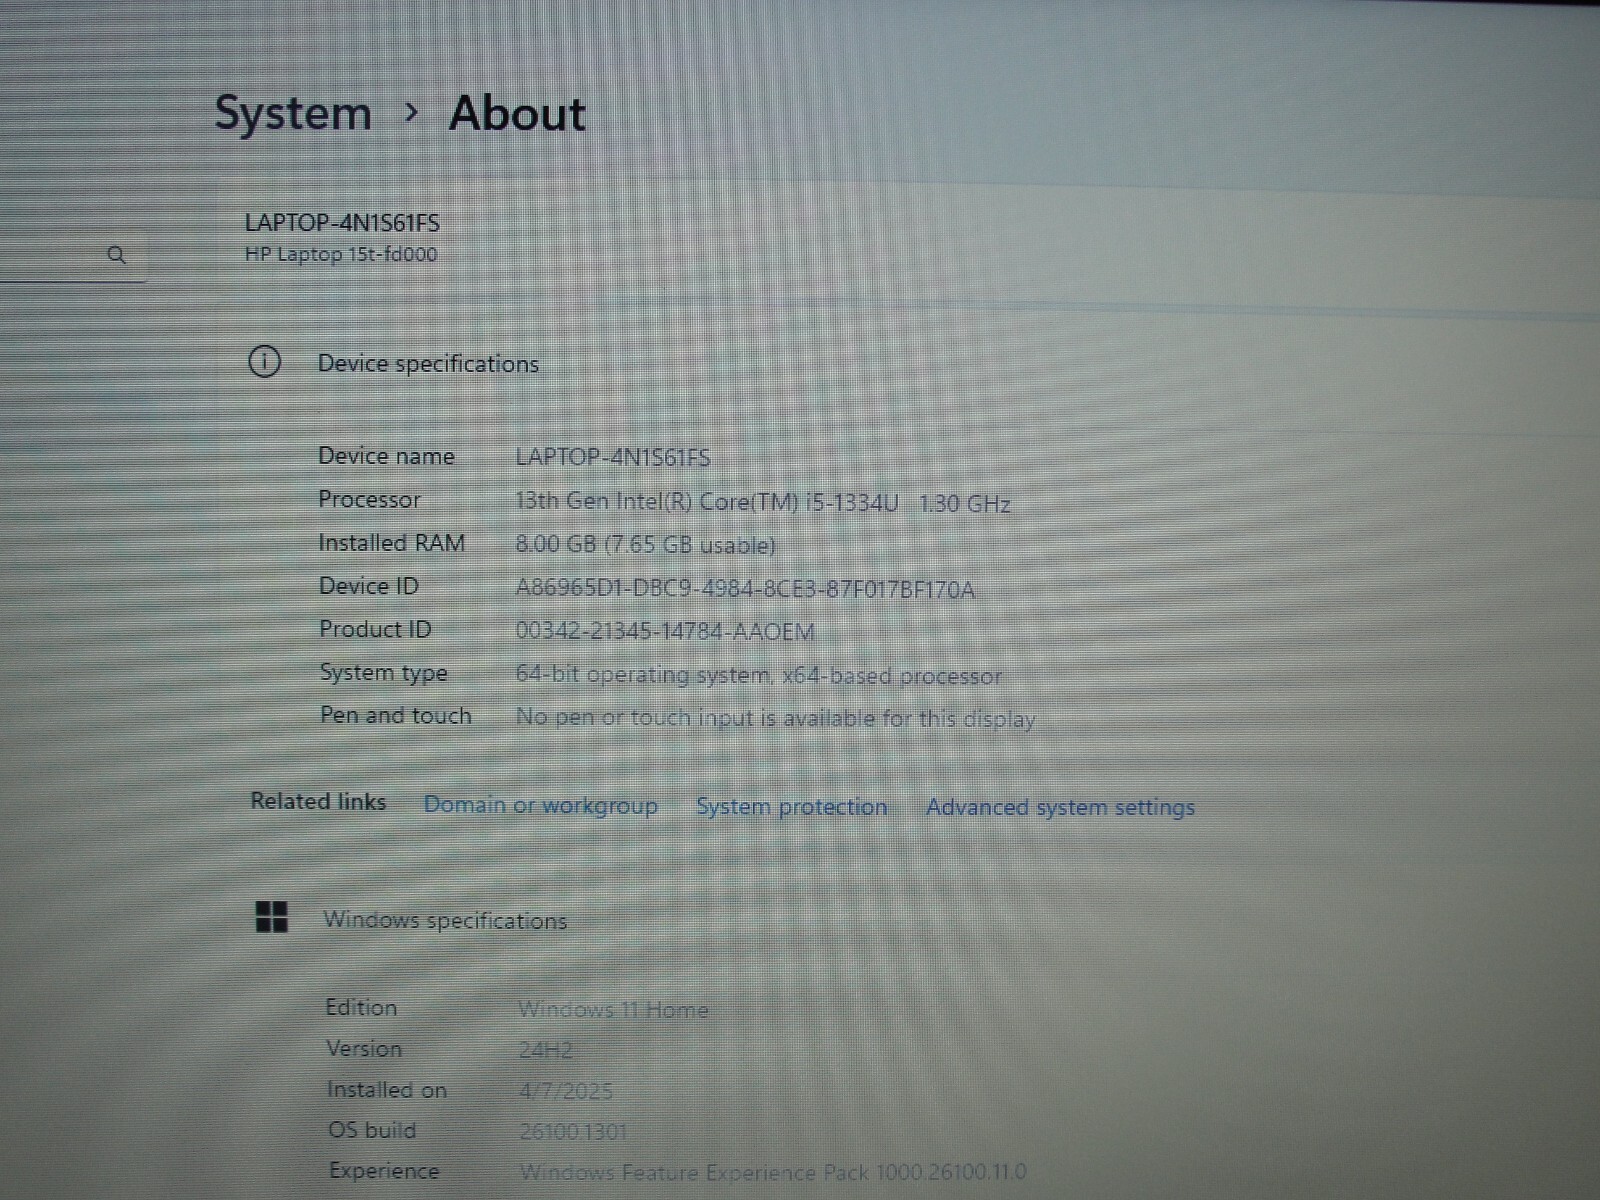Click the Device ID label

pyautogui.click(x=368, y=586)
